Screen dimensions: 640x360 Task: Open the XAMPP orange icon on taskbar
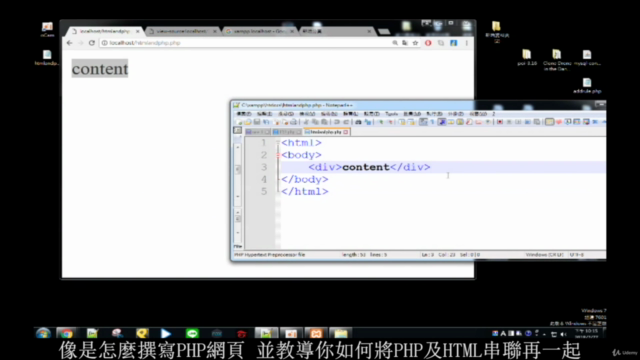tap(316, 333)
